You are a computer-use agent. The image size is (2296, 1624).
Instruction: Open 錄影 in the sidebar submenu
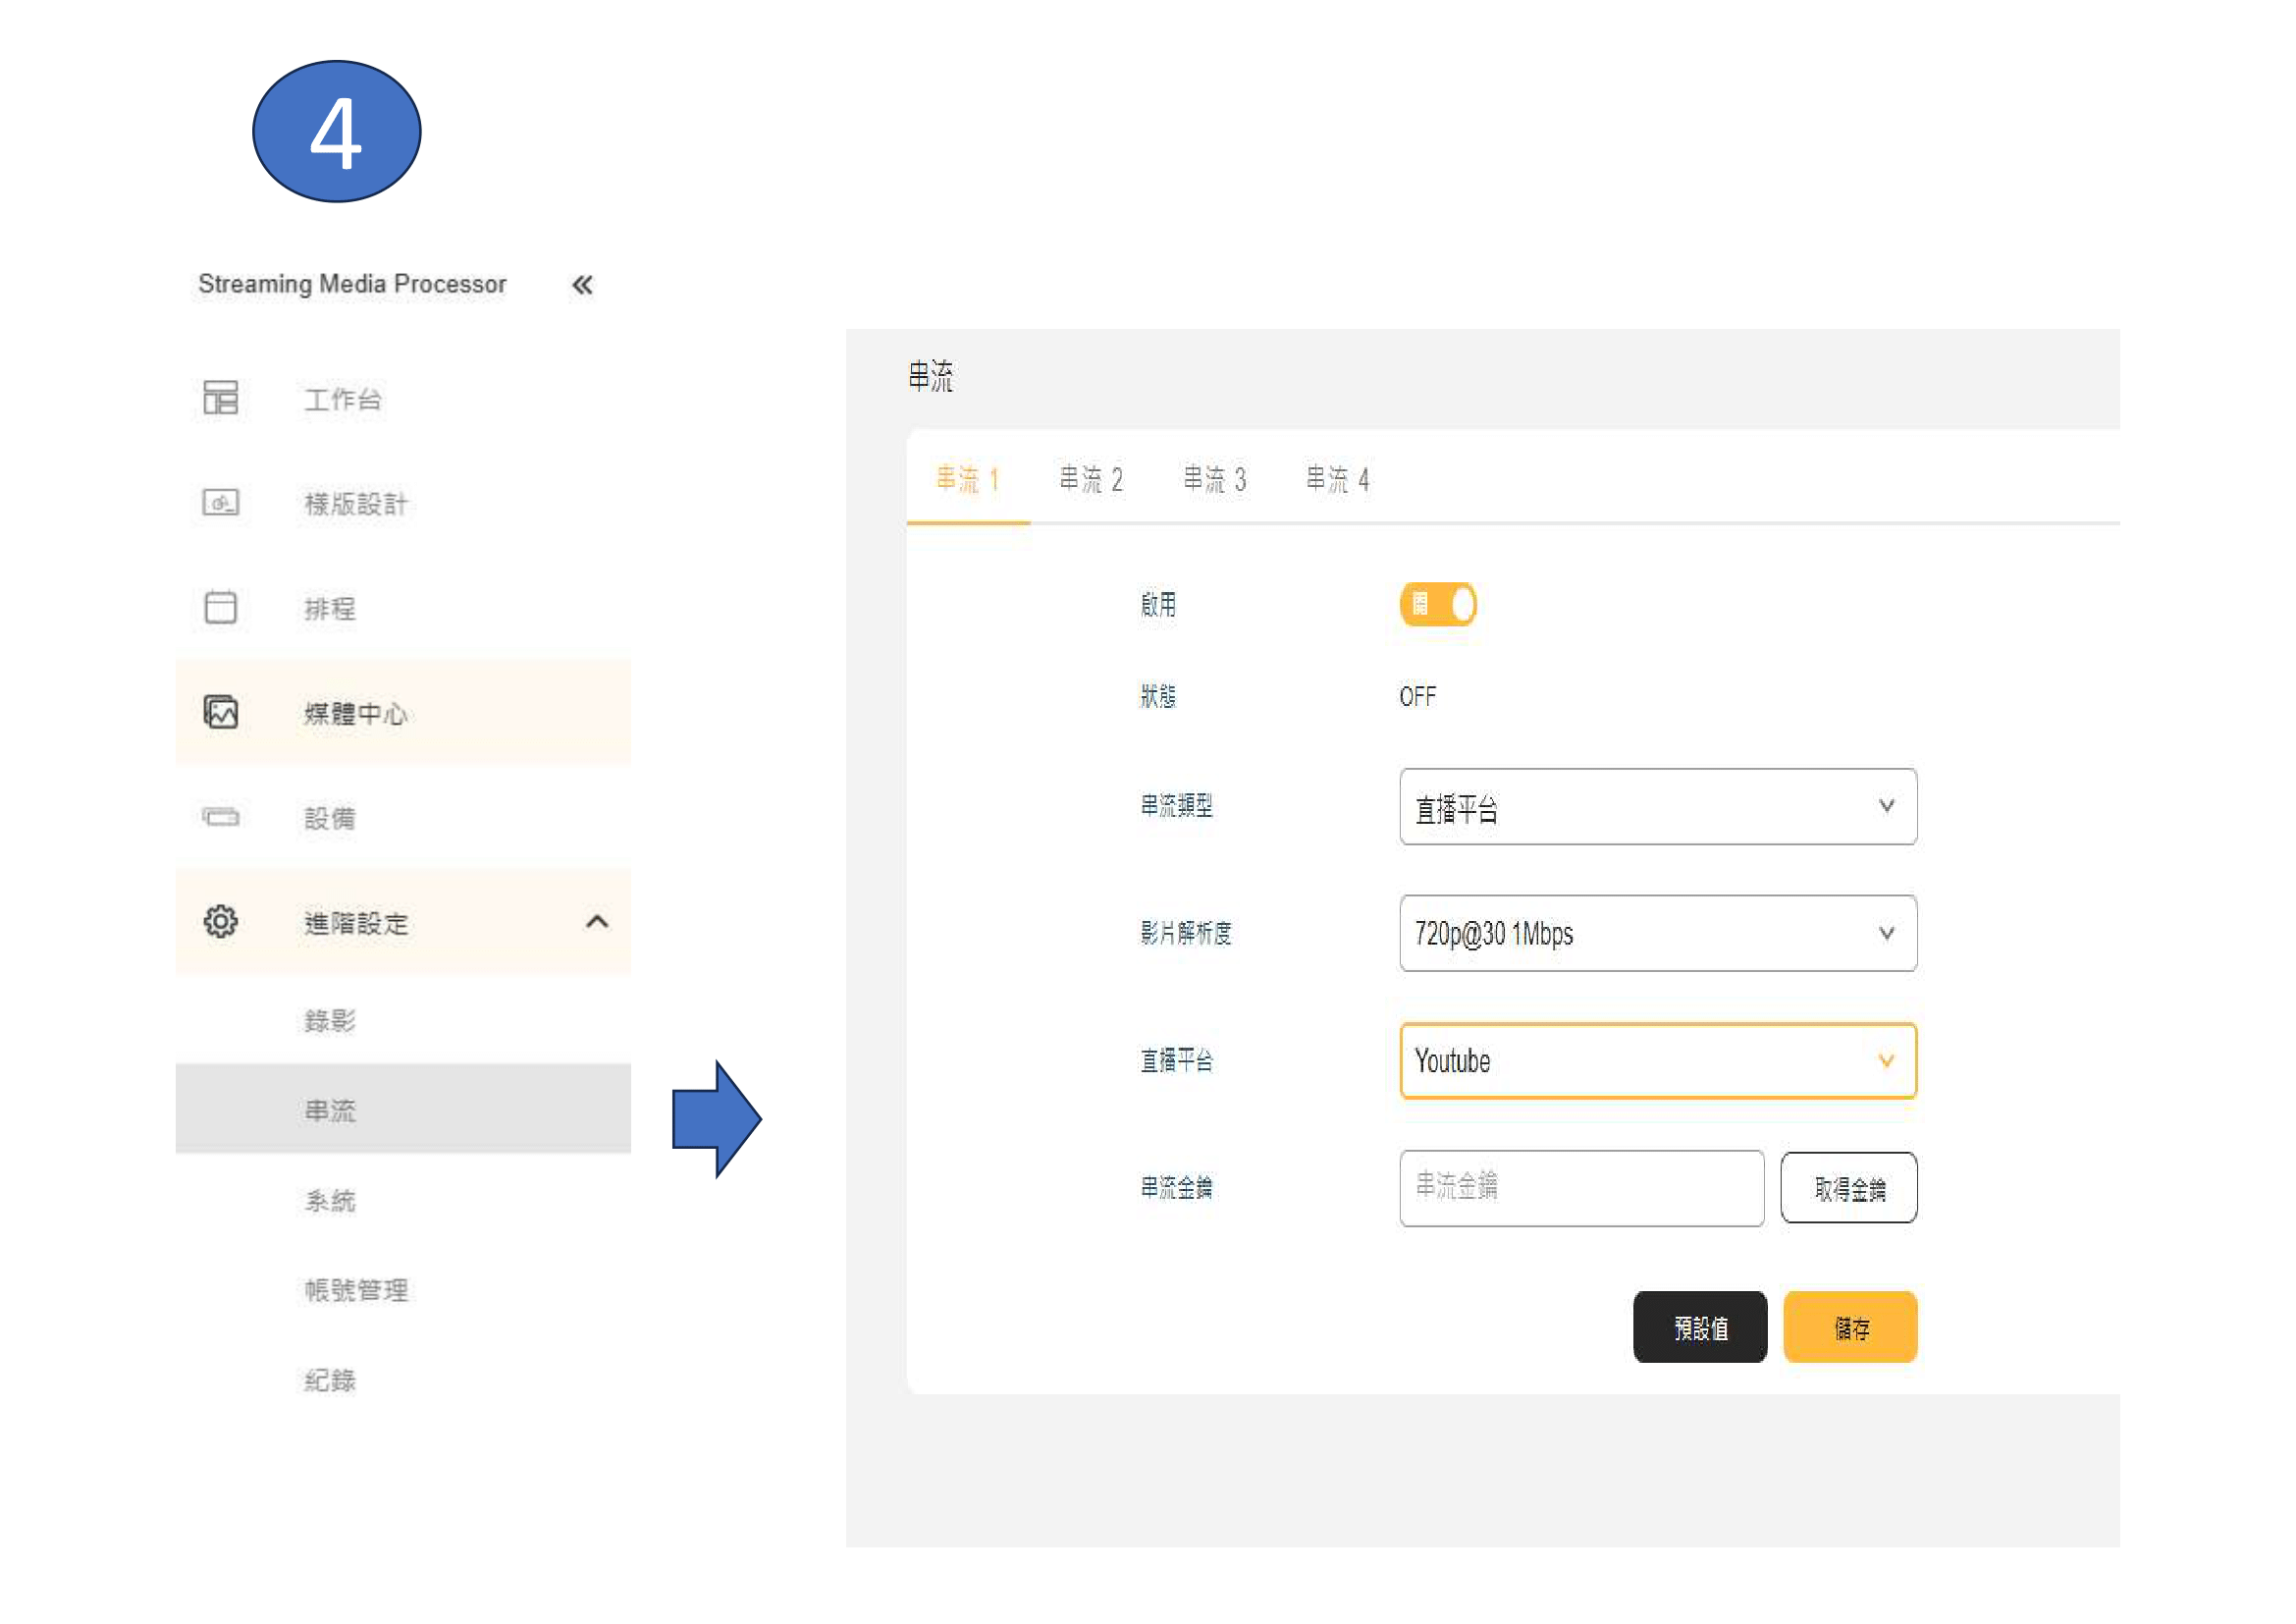tap(330, 1020)
